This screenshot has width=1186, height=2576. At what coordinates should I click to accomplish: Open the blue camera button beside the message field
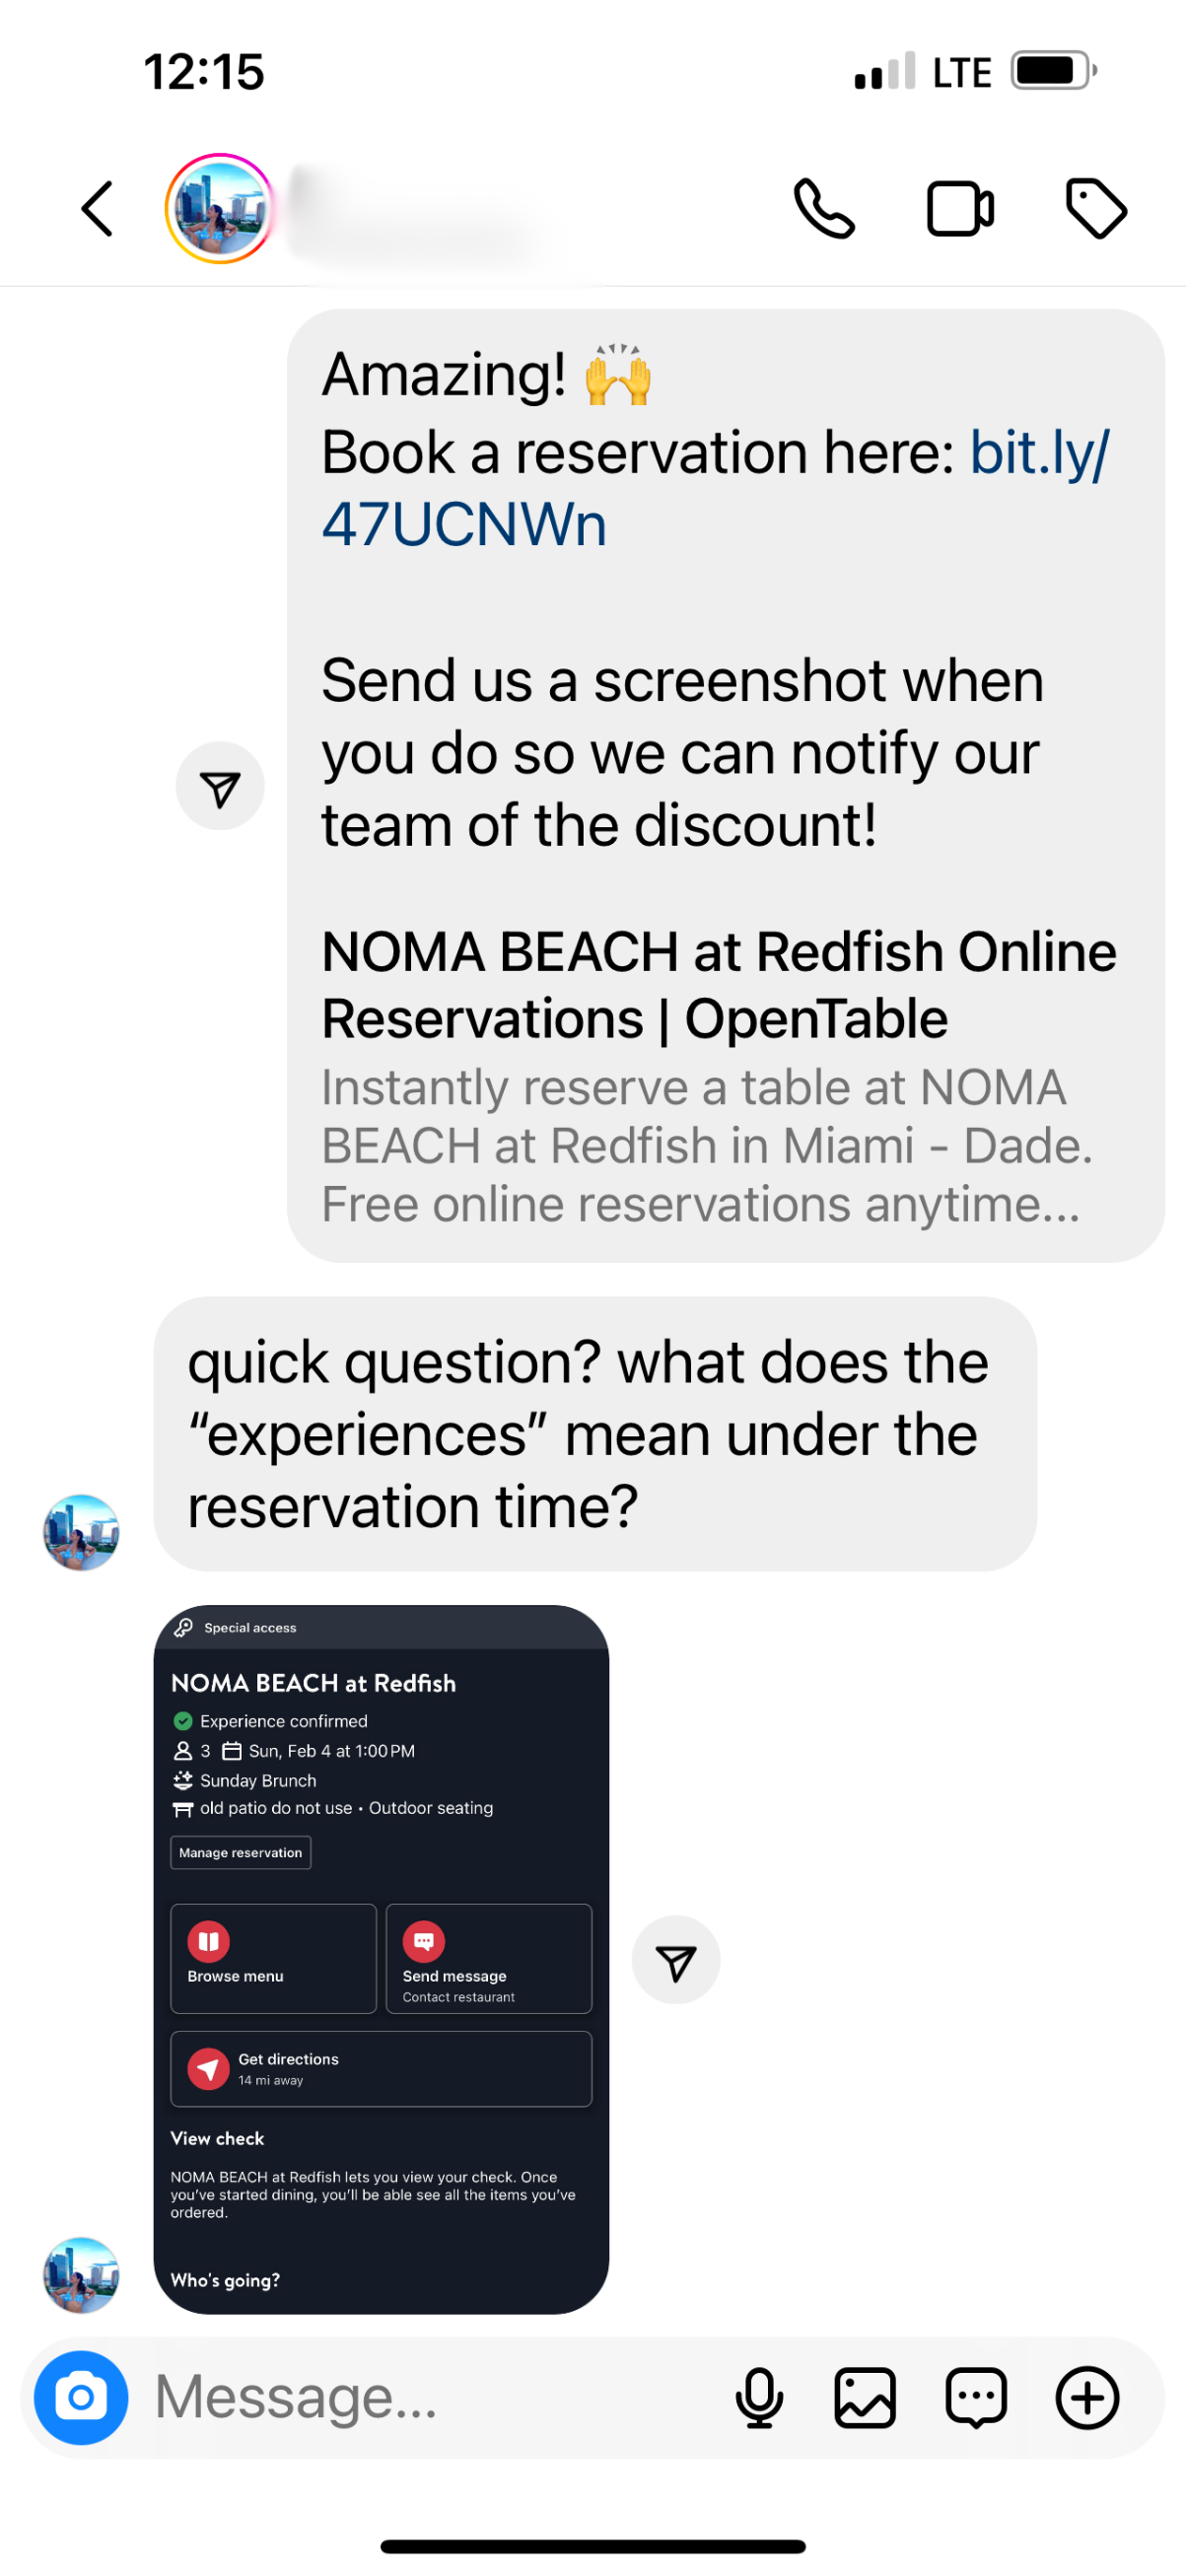pos(81,2397)
